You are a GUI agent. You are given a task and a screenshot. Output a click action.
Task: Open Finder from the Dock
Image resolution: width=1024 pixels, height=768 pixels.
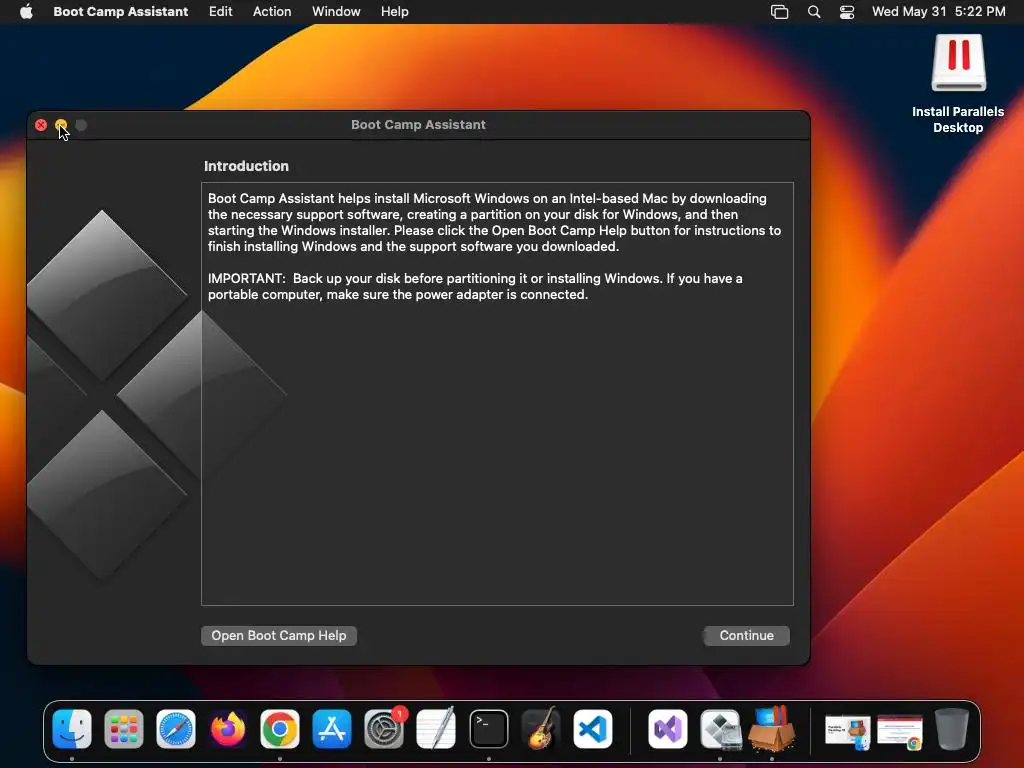(x=72, y=729)
